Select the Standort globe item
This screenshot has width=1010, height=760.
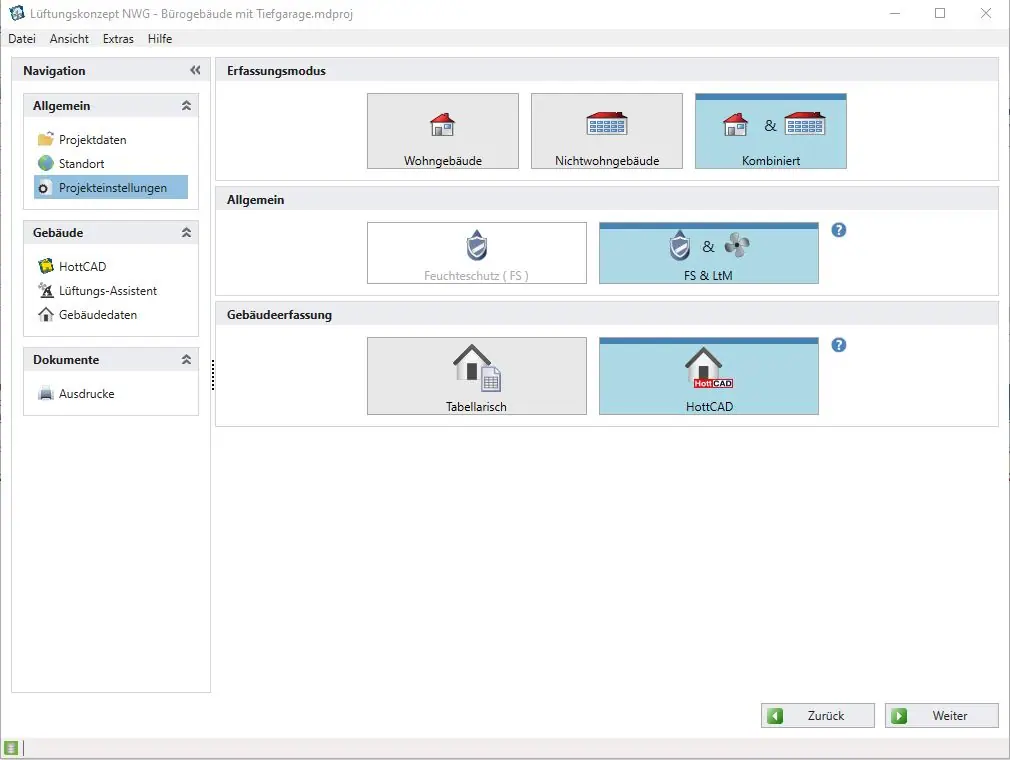pyautogui.click(x=80, y=164)
